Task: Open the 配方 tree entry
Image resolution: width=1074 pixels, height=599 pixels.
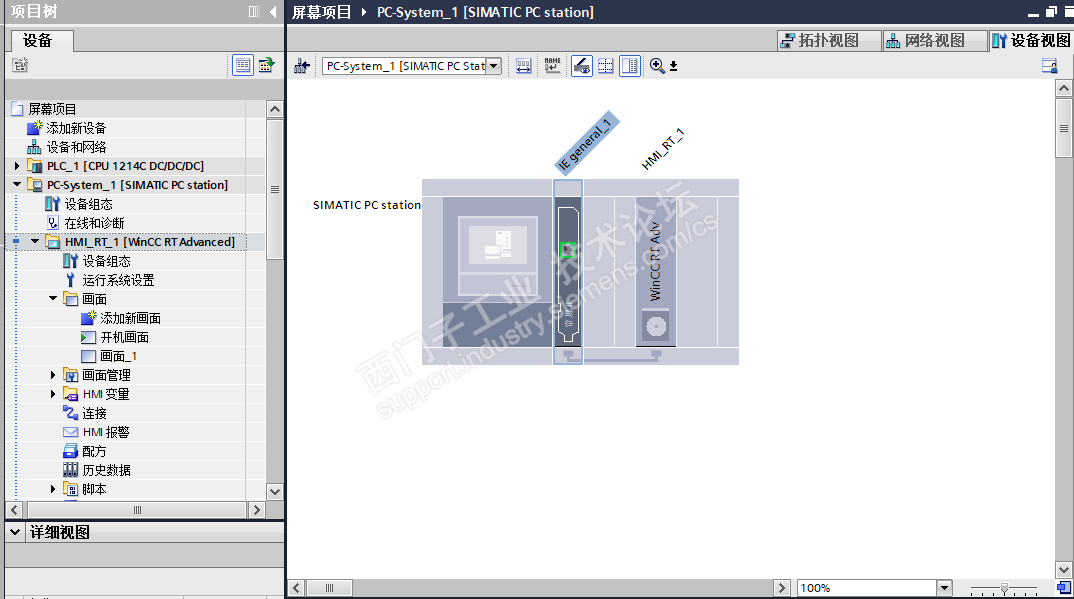Action: point(95,451)
